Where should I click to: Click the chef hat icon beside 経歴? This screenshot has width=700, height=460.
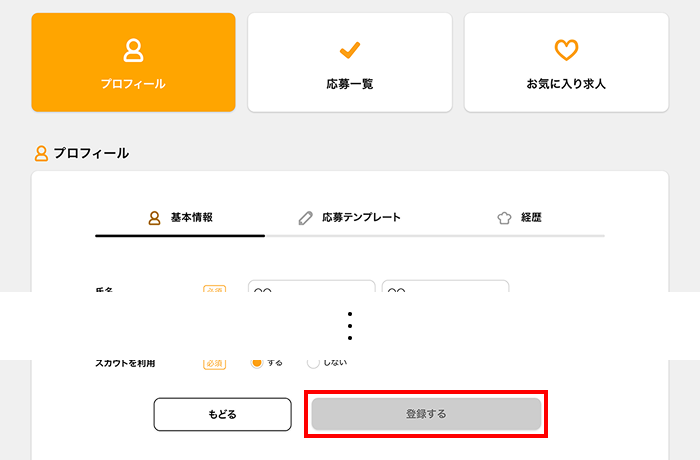point(505,217)
